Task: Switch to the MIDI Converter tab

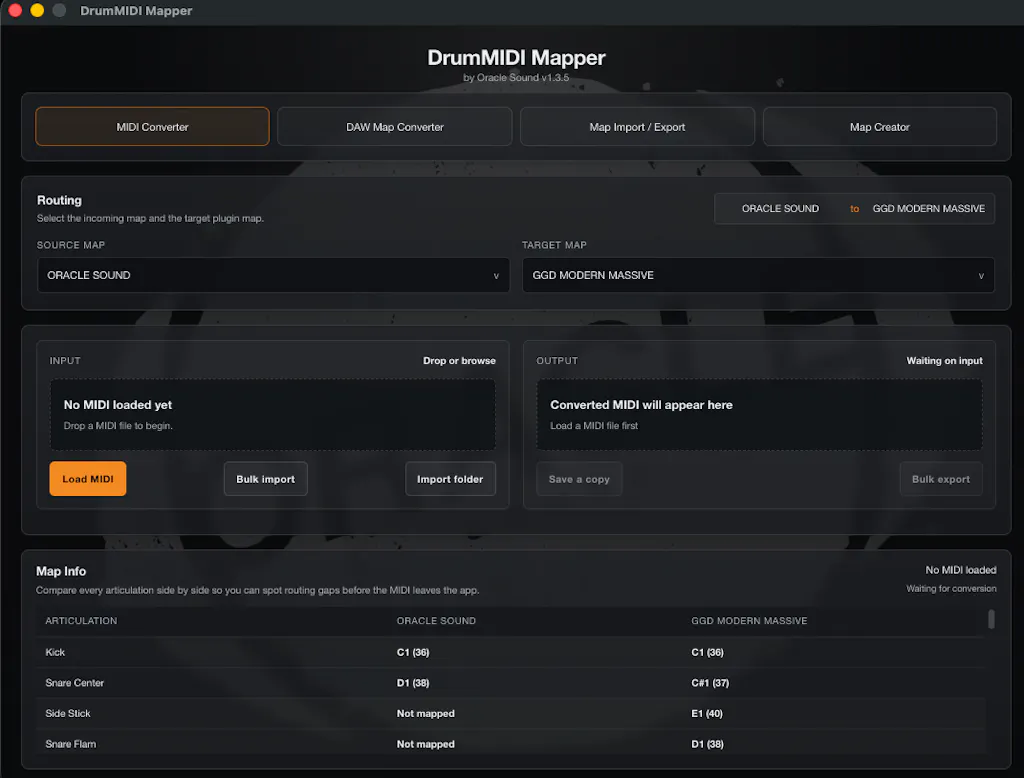Action: pos(152,127)
